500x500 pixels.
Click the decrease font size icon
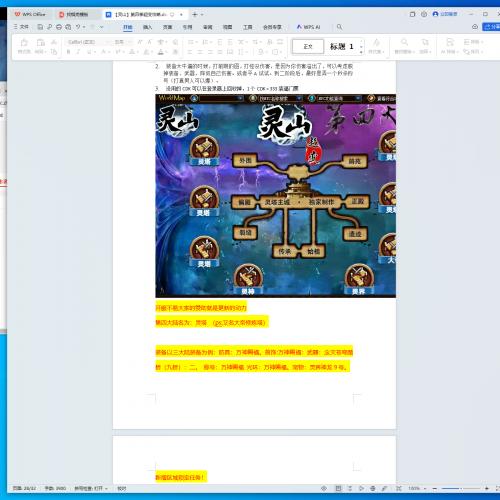[149, 42]
